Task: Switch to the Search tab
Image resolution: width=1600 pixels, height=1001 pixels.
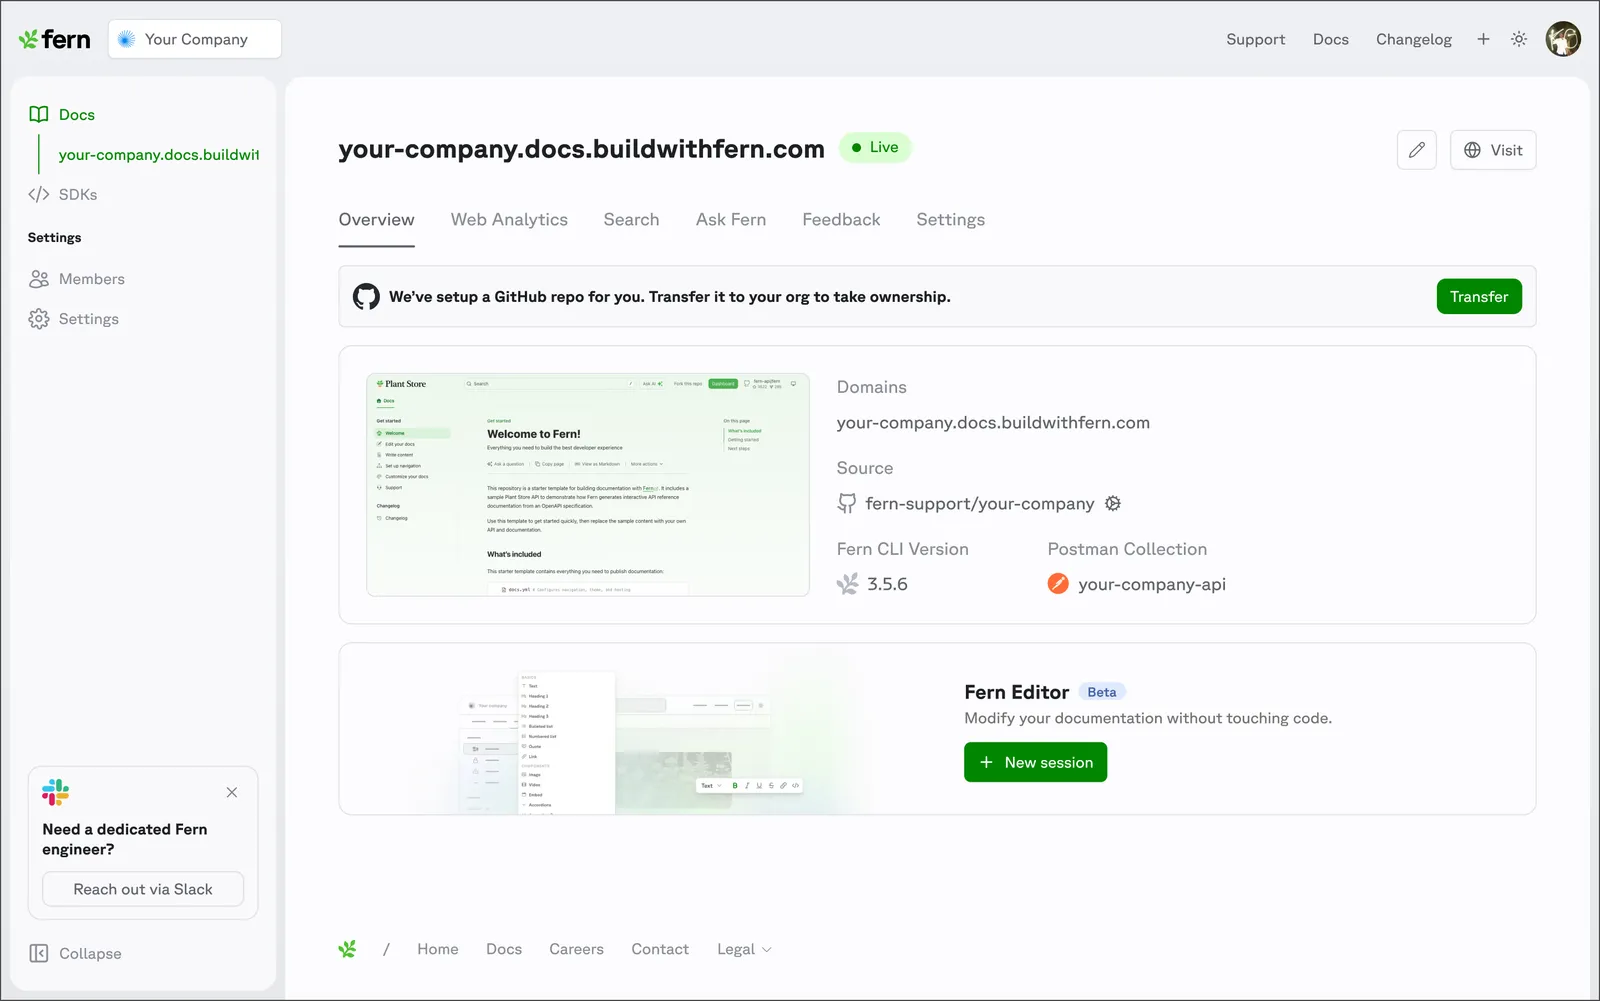Action: 631,220
